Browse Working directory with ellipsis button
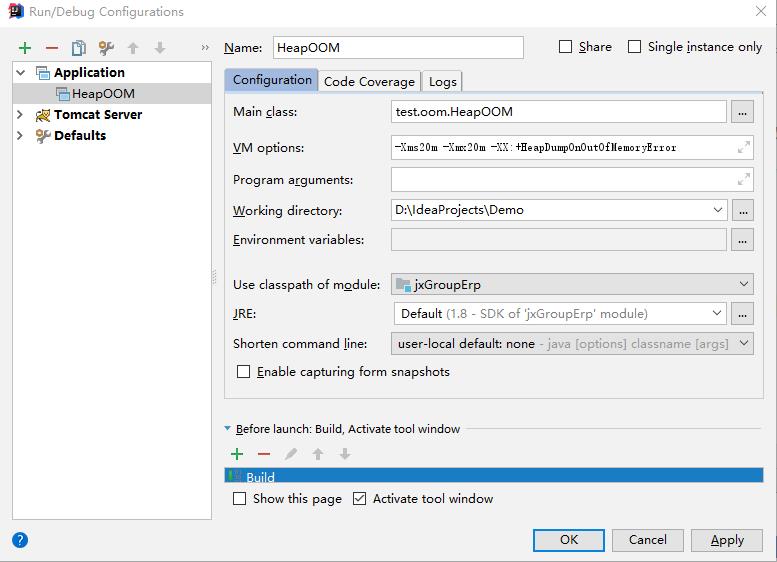 click(743, 211)
